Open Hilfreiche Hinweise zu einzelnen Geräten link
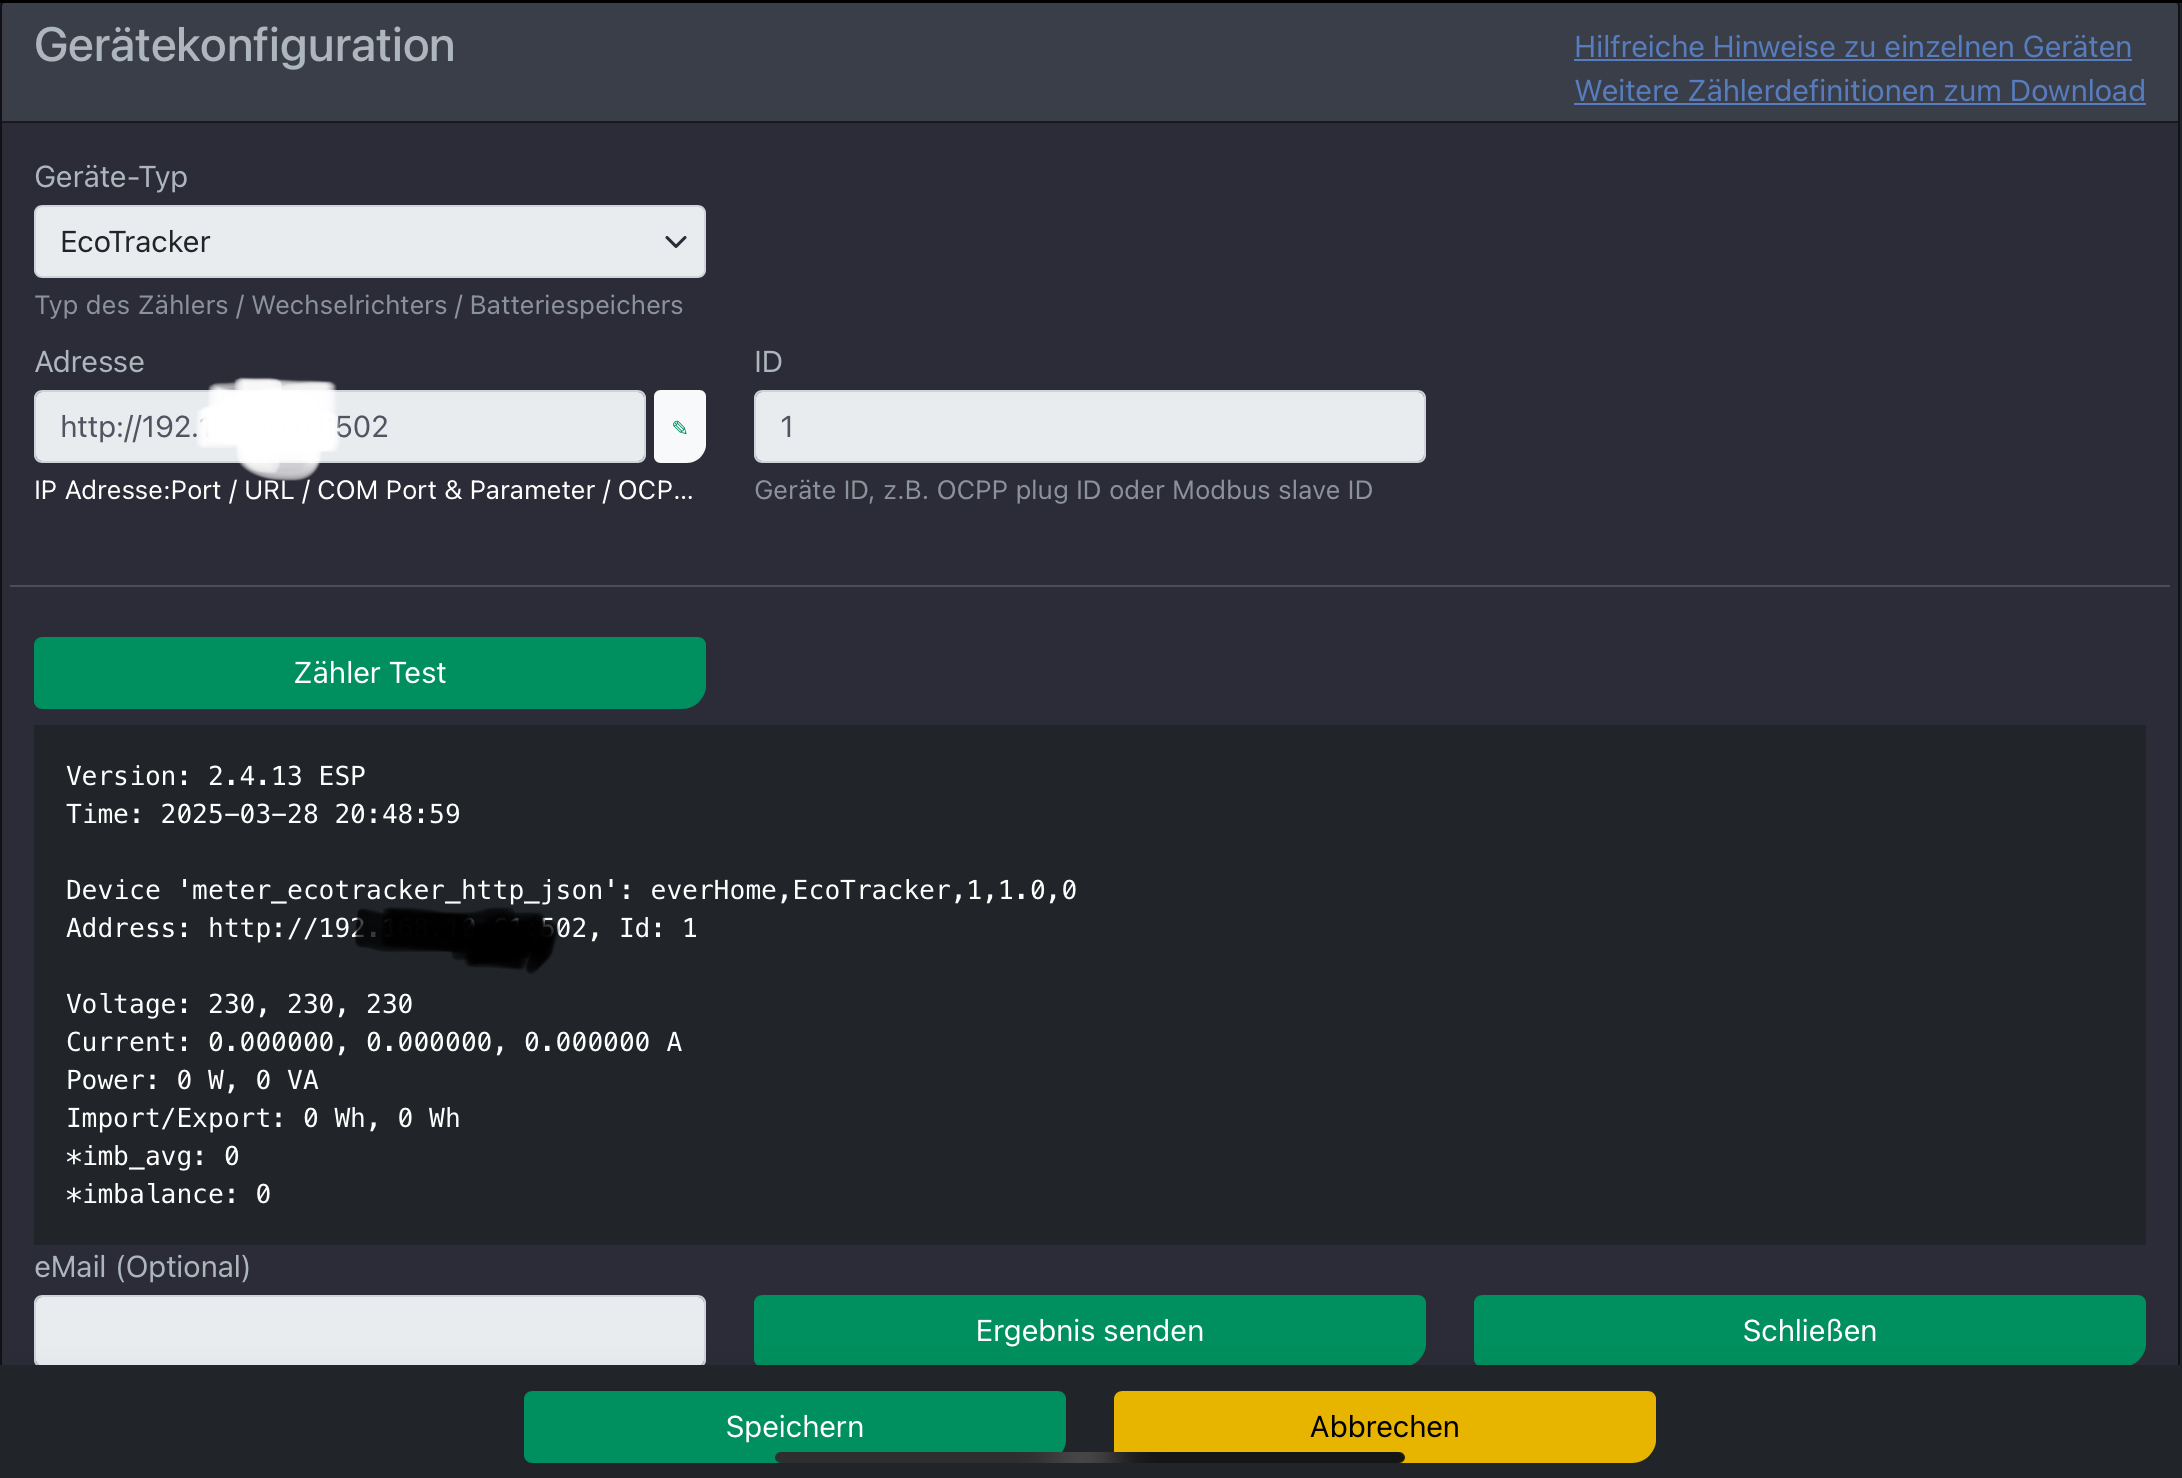 pyautogui.click(x=1853, y=47)
